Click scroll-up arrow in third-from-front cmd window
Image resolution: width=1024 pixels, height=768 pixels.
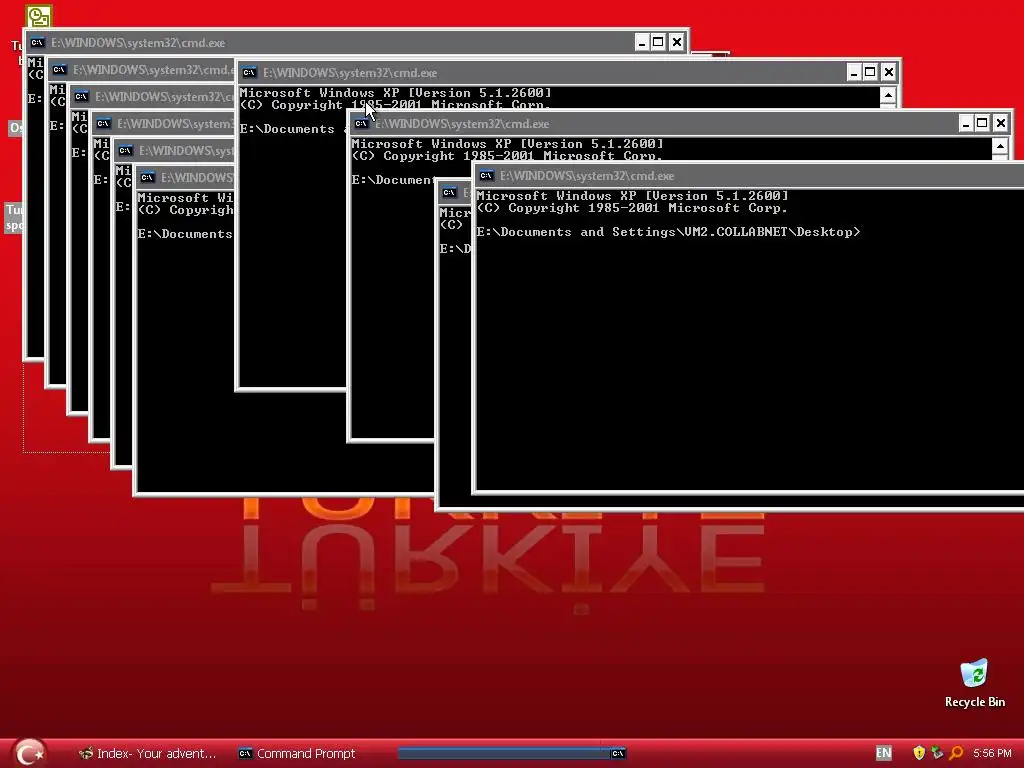1000,146
